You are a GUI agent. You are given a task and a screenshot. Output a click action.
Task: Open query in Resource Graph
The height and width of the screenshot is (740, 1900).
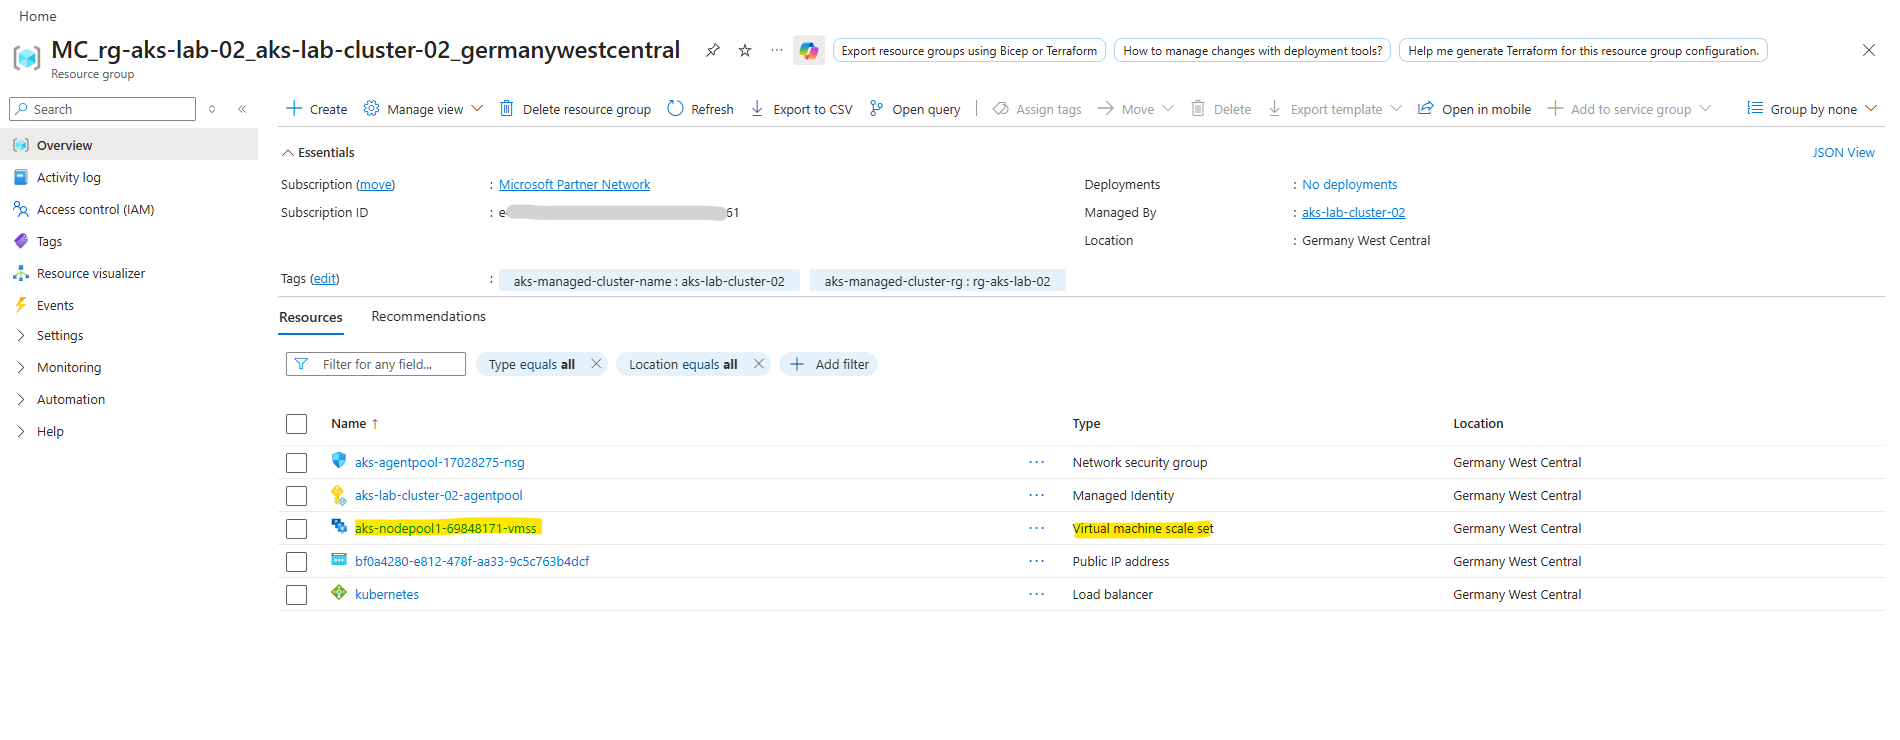pos(915,109)
